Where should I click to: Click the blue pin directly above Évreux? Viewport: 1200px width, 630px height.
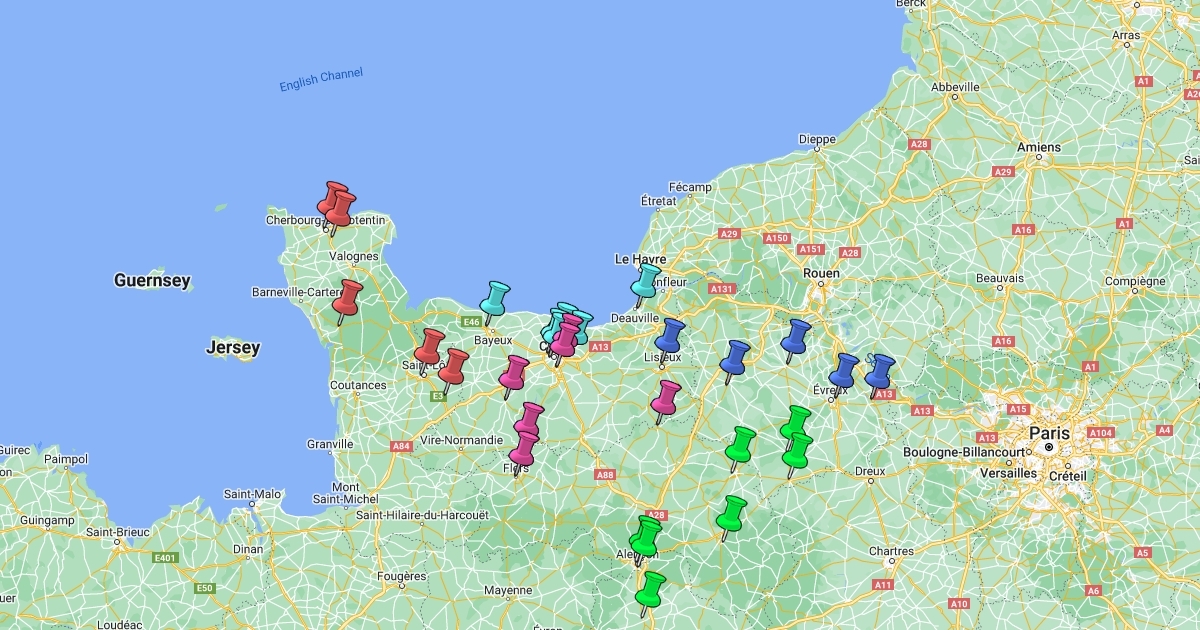click(844, 371)
